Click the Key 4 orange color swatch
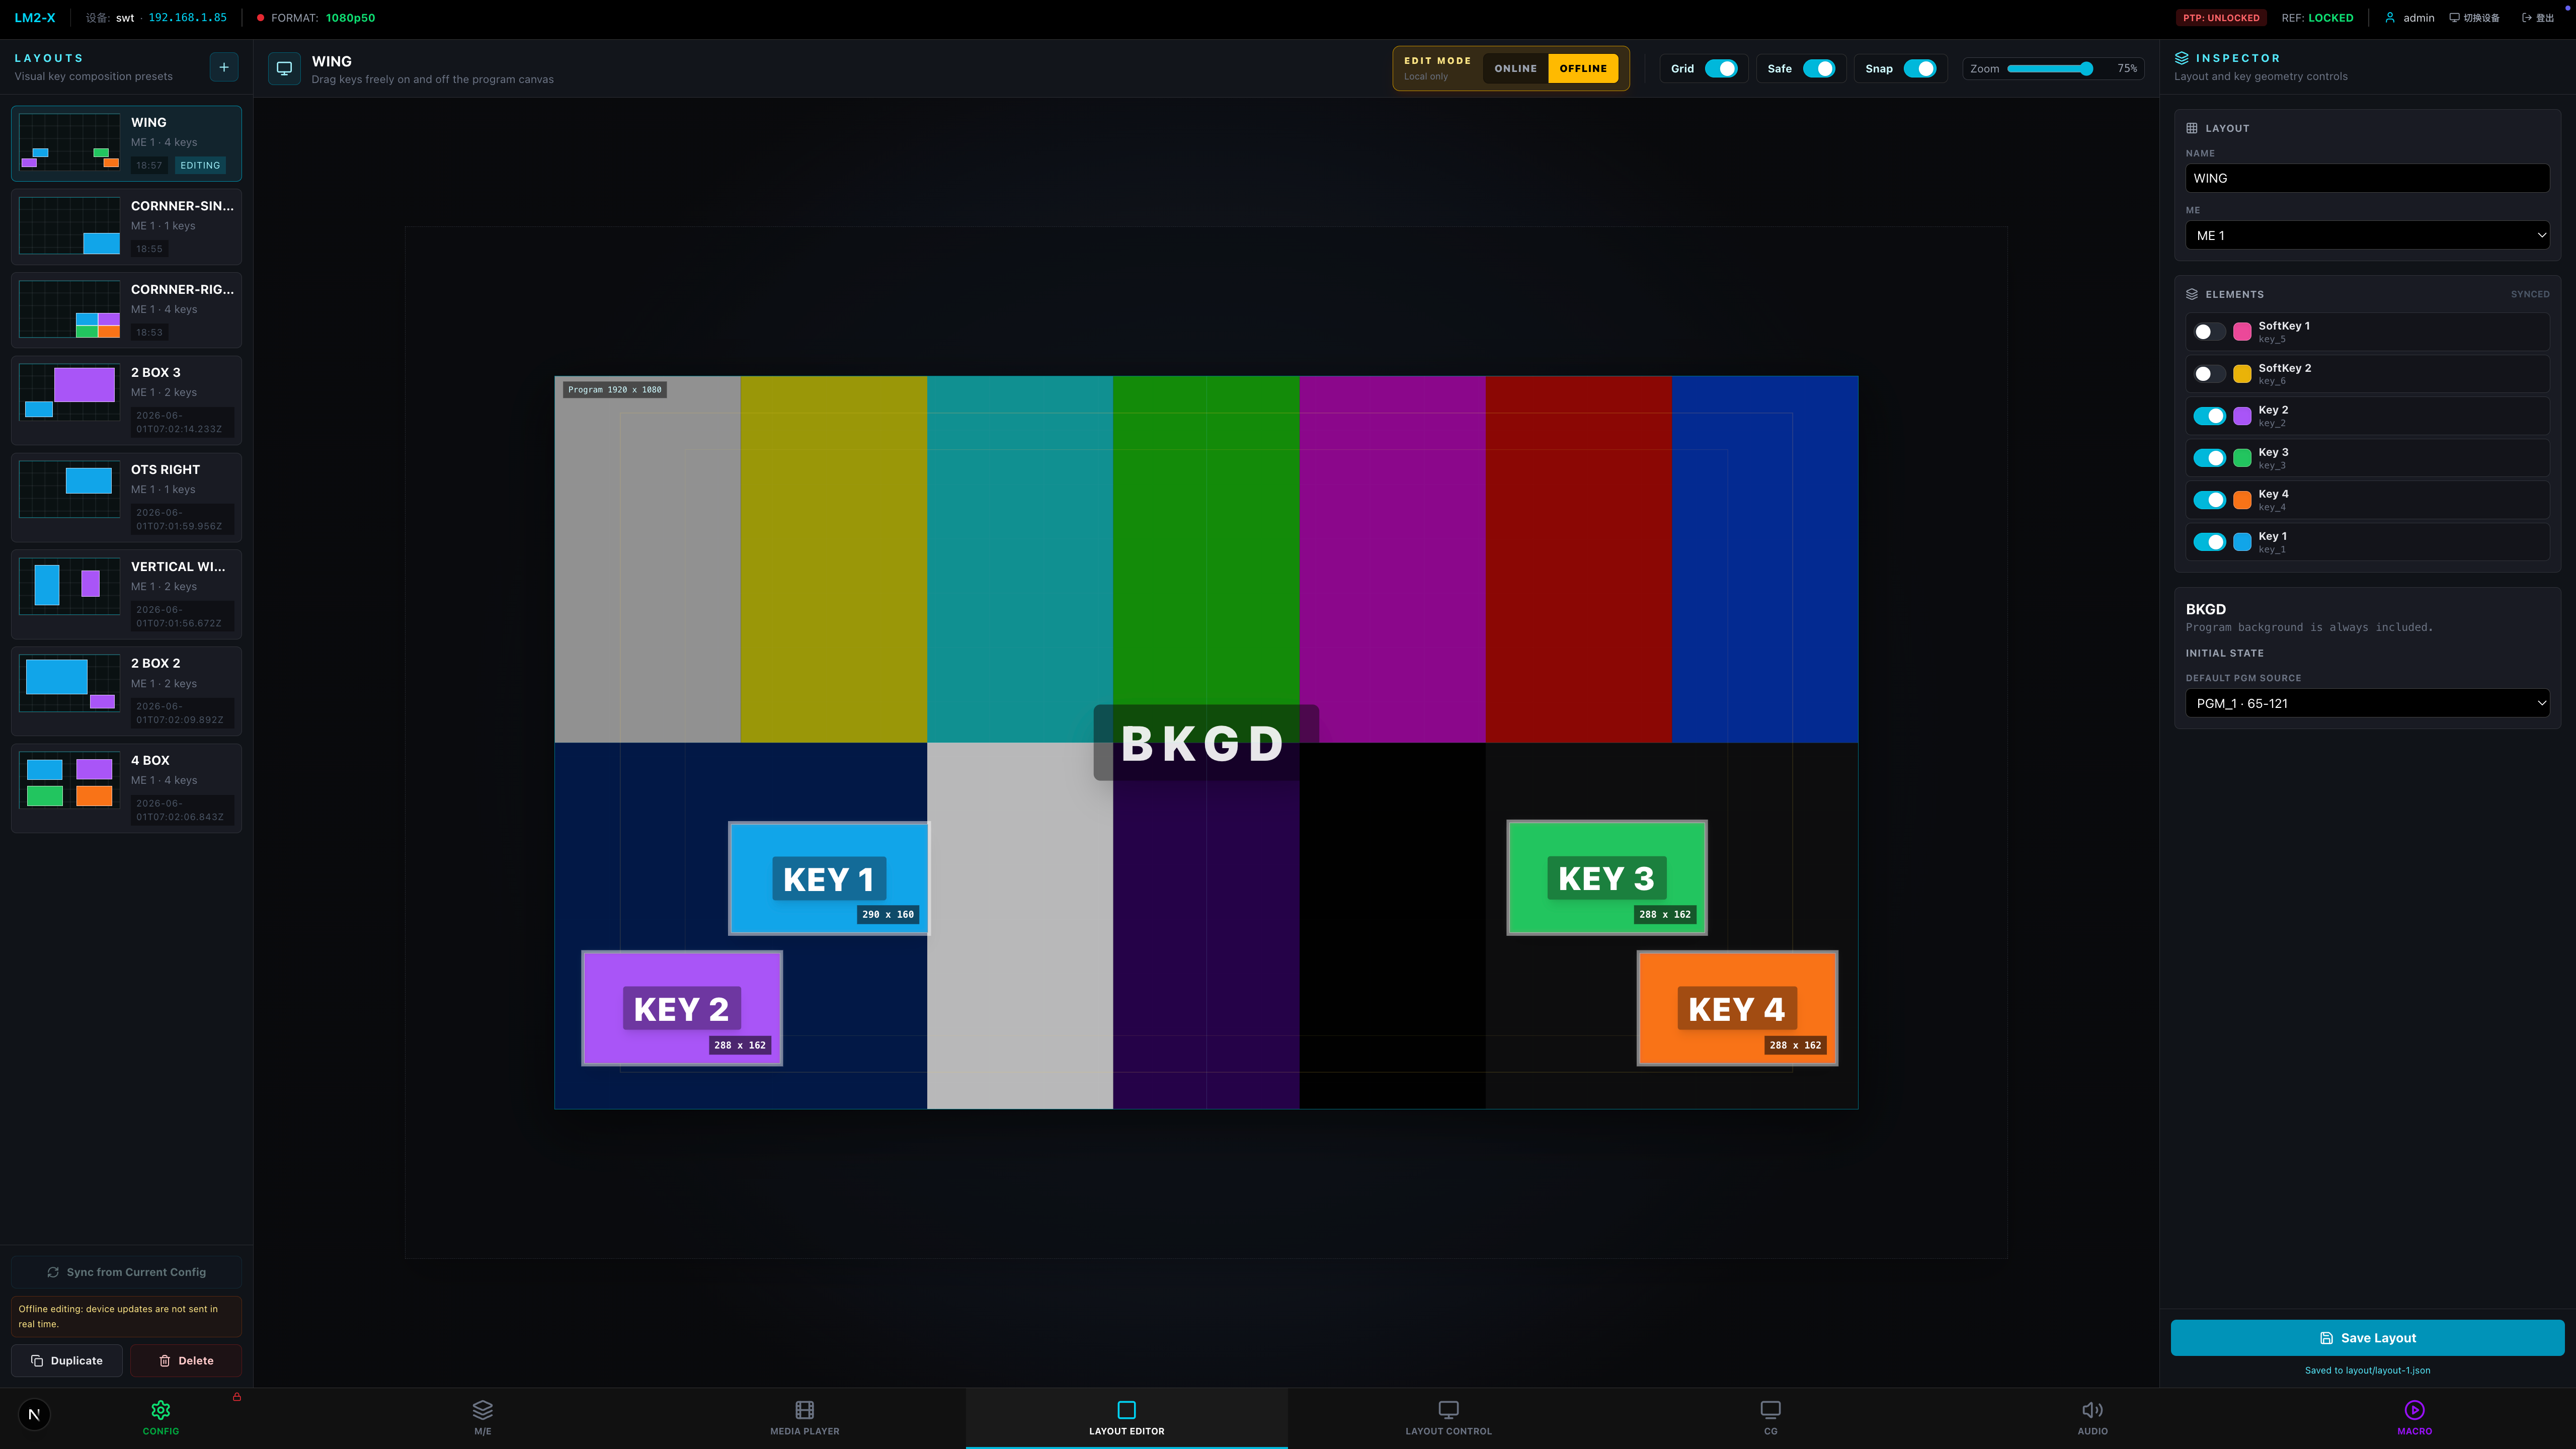The width and height of the screenshot is (2576, 1449). coord(2243,500)
